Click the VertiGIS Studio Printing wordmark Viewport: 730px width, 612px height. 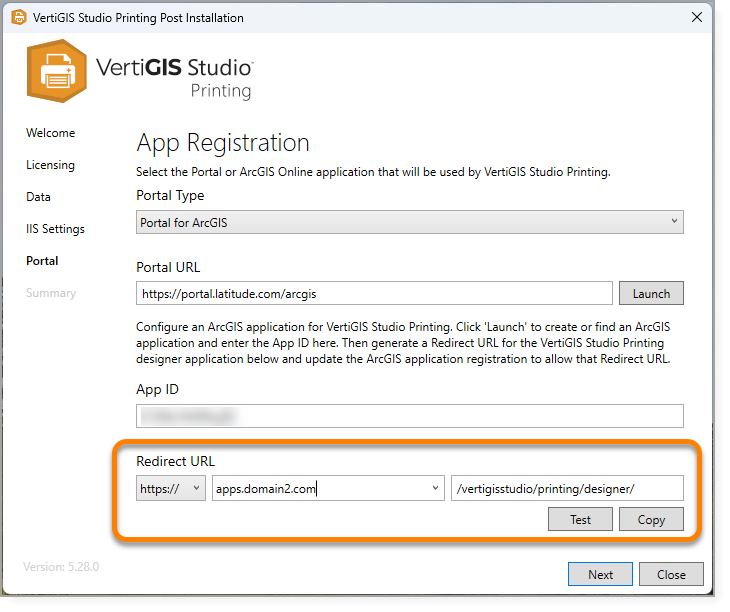point(175,77)
